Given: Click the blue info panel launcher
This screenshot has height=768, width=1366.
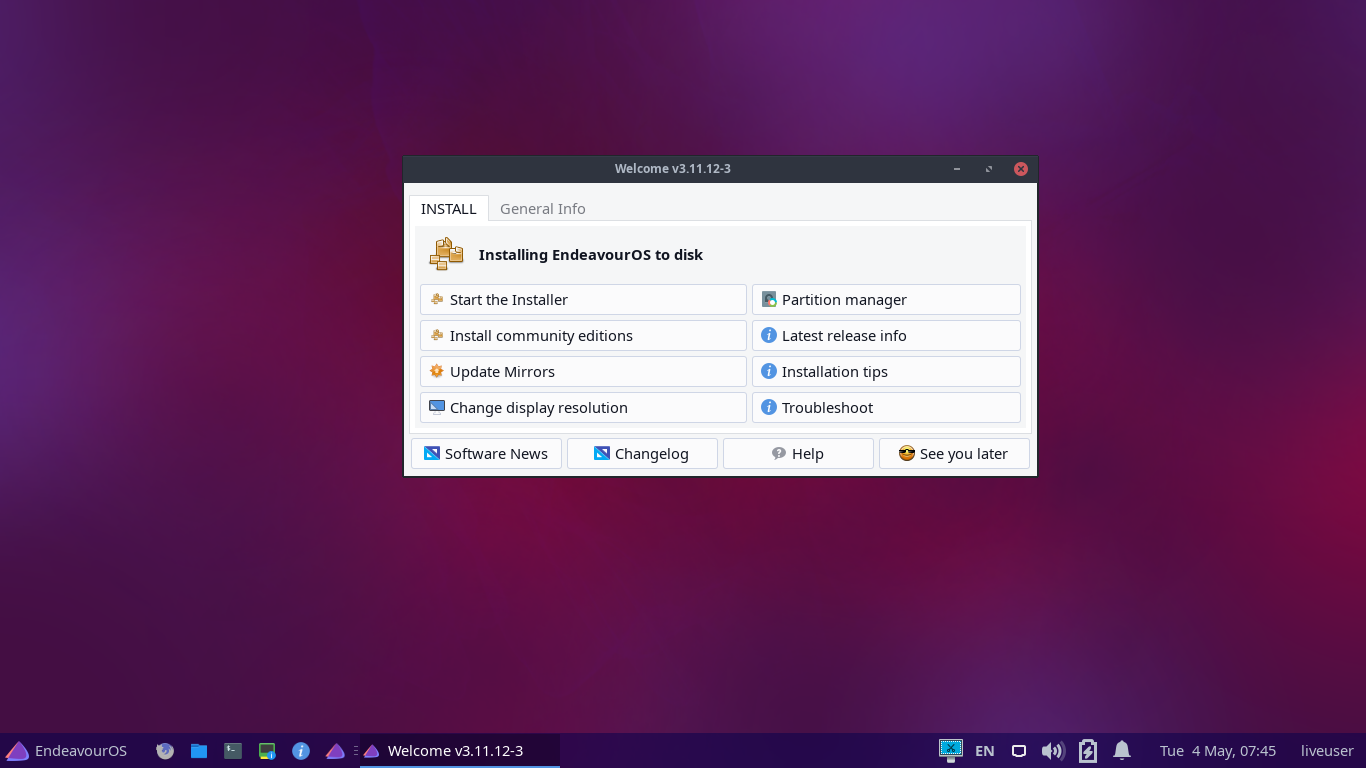Looking at the screenshot, I should [301, 750].
